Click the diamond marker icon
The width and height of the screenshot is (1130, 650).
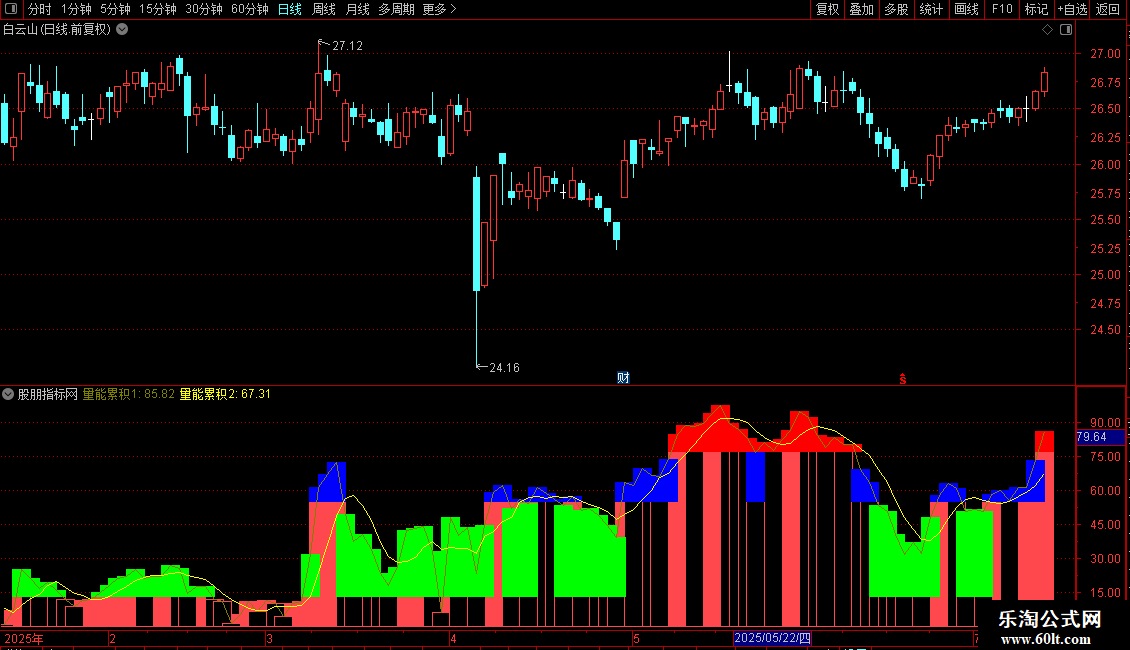point(1048,30)
